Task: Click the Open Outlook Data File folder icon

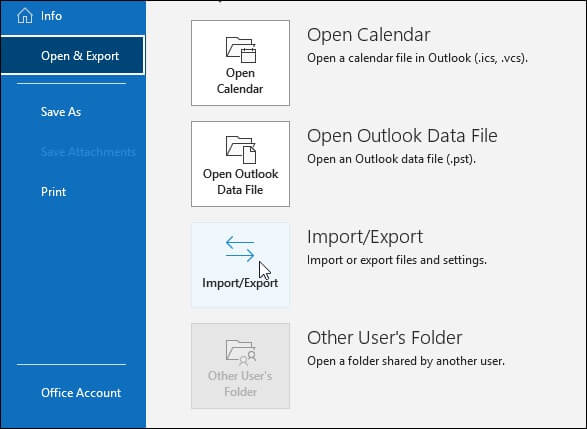Action: click(x=241, y=150)
